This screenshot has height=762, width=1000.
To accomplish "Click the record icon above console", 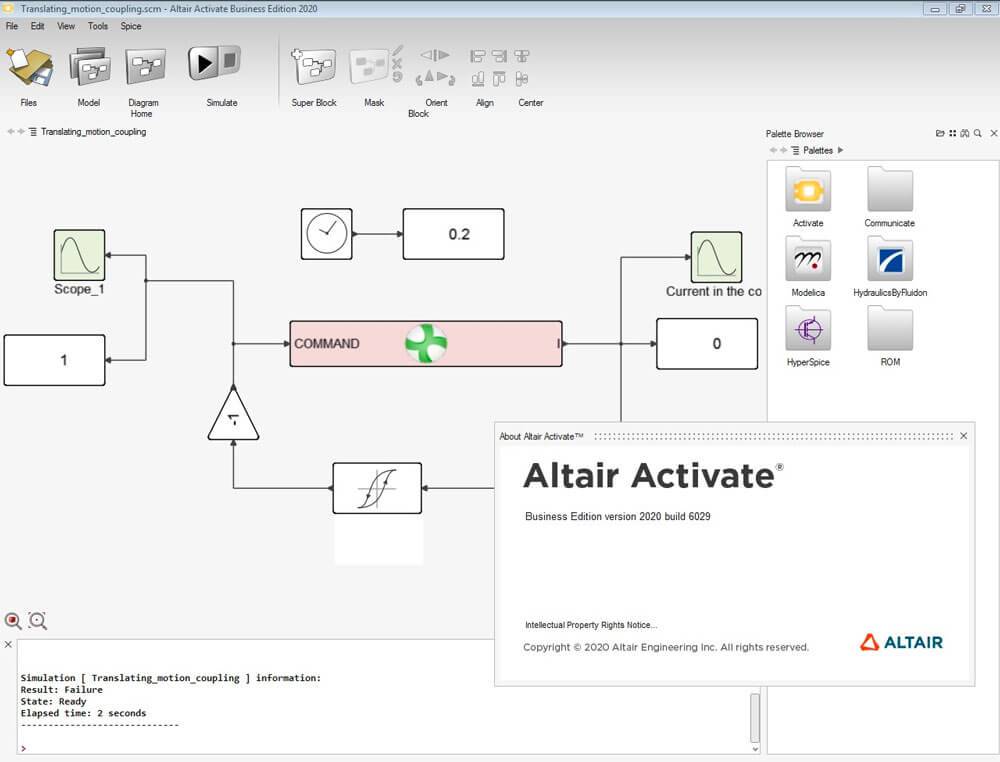I will (x=13, y=621).
